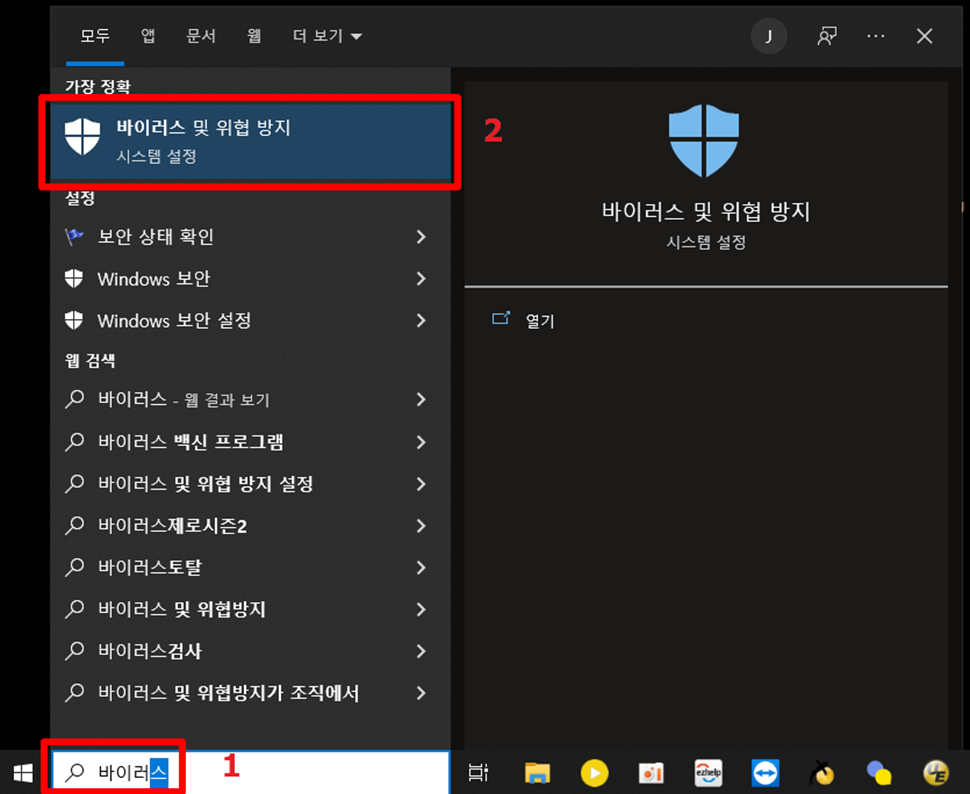Expand chevron for 바이러스토탈
The image size is (970, 794).
421,567
